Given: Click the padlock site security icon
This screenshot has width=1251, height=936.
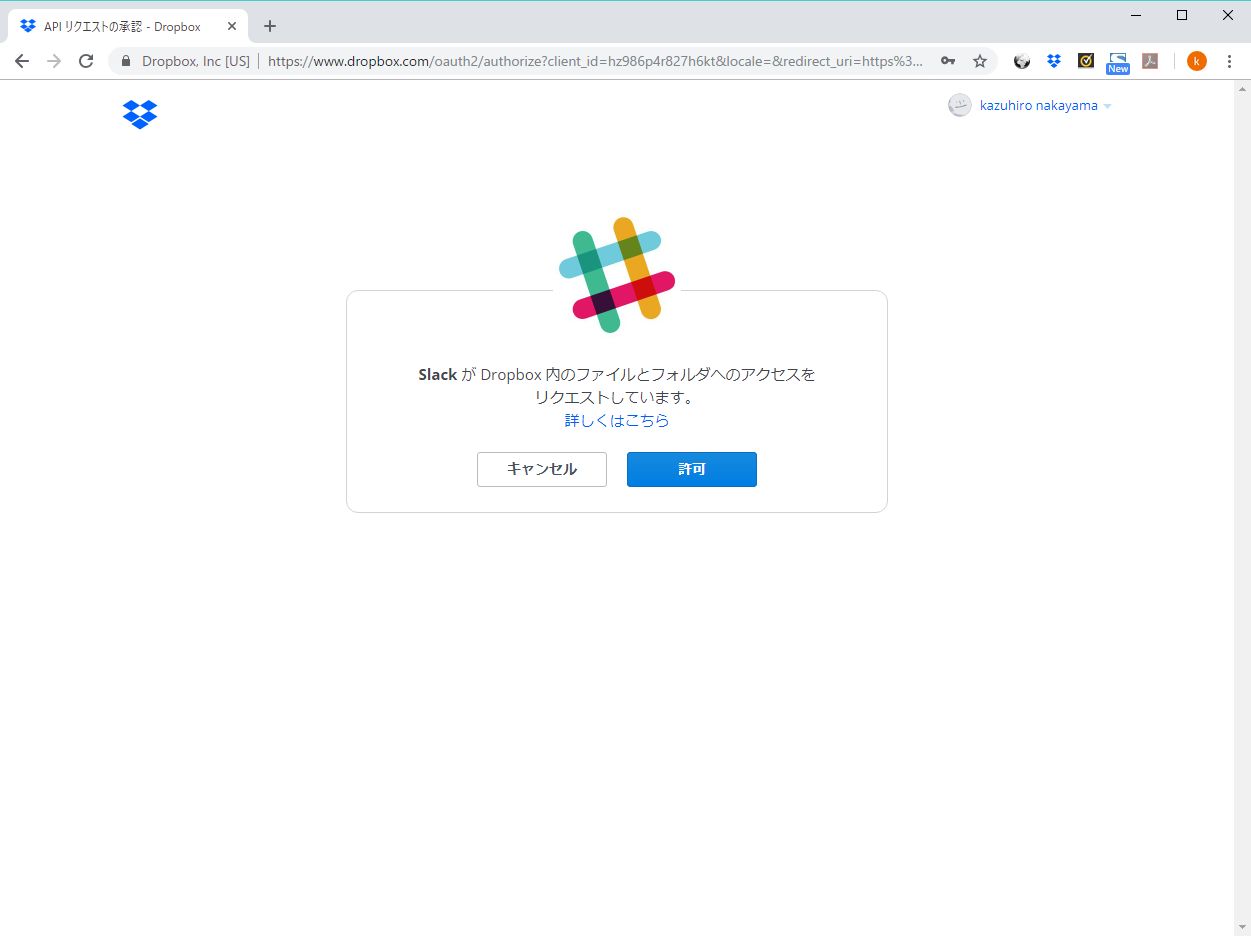Looking at the screenshot, I should point(125,61).
